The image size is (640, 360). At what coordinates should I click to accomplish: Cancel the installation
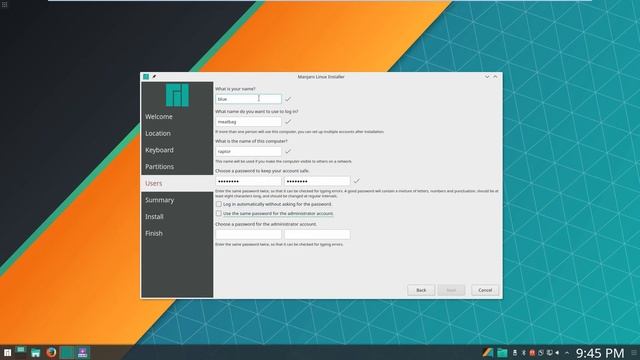[485, 290]
